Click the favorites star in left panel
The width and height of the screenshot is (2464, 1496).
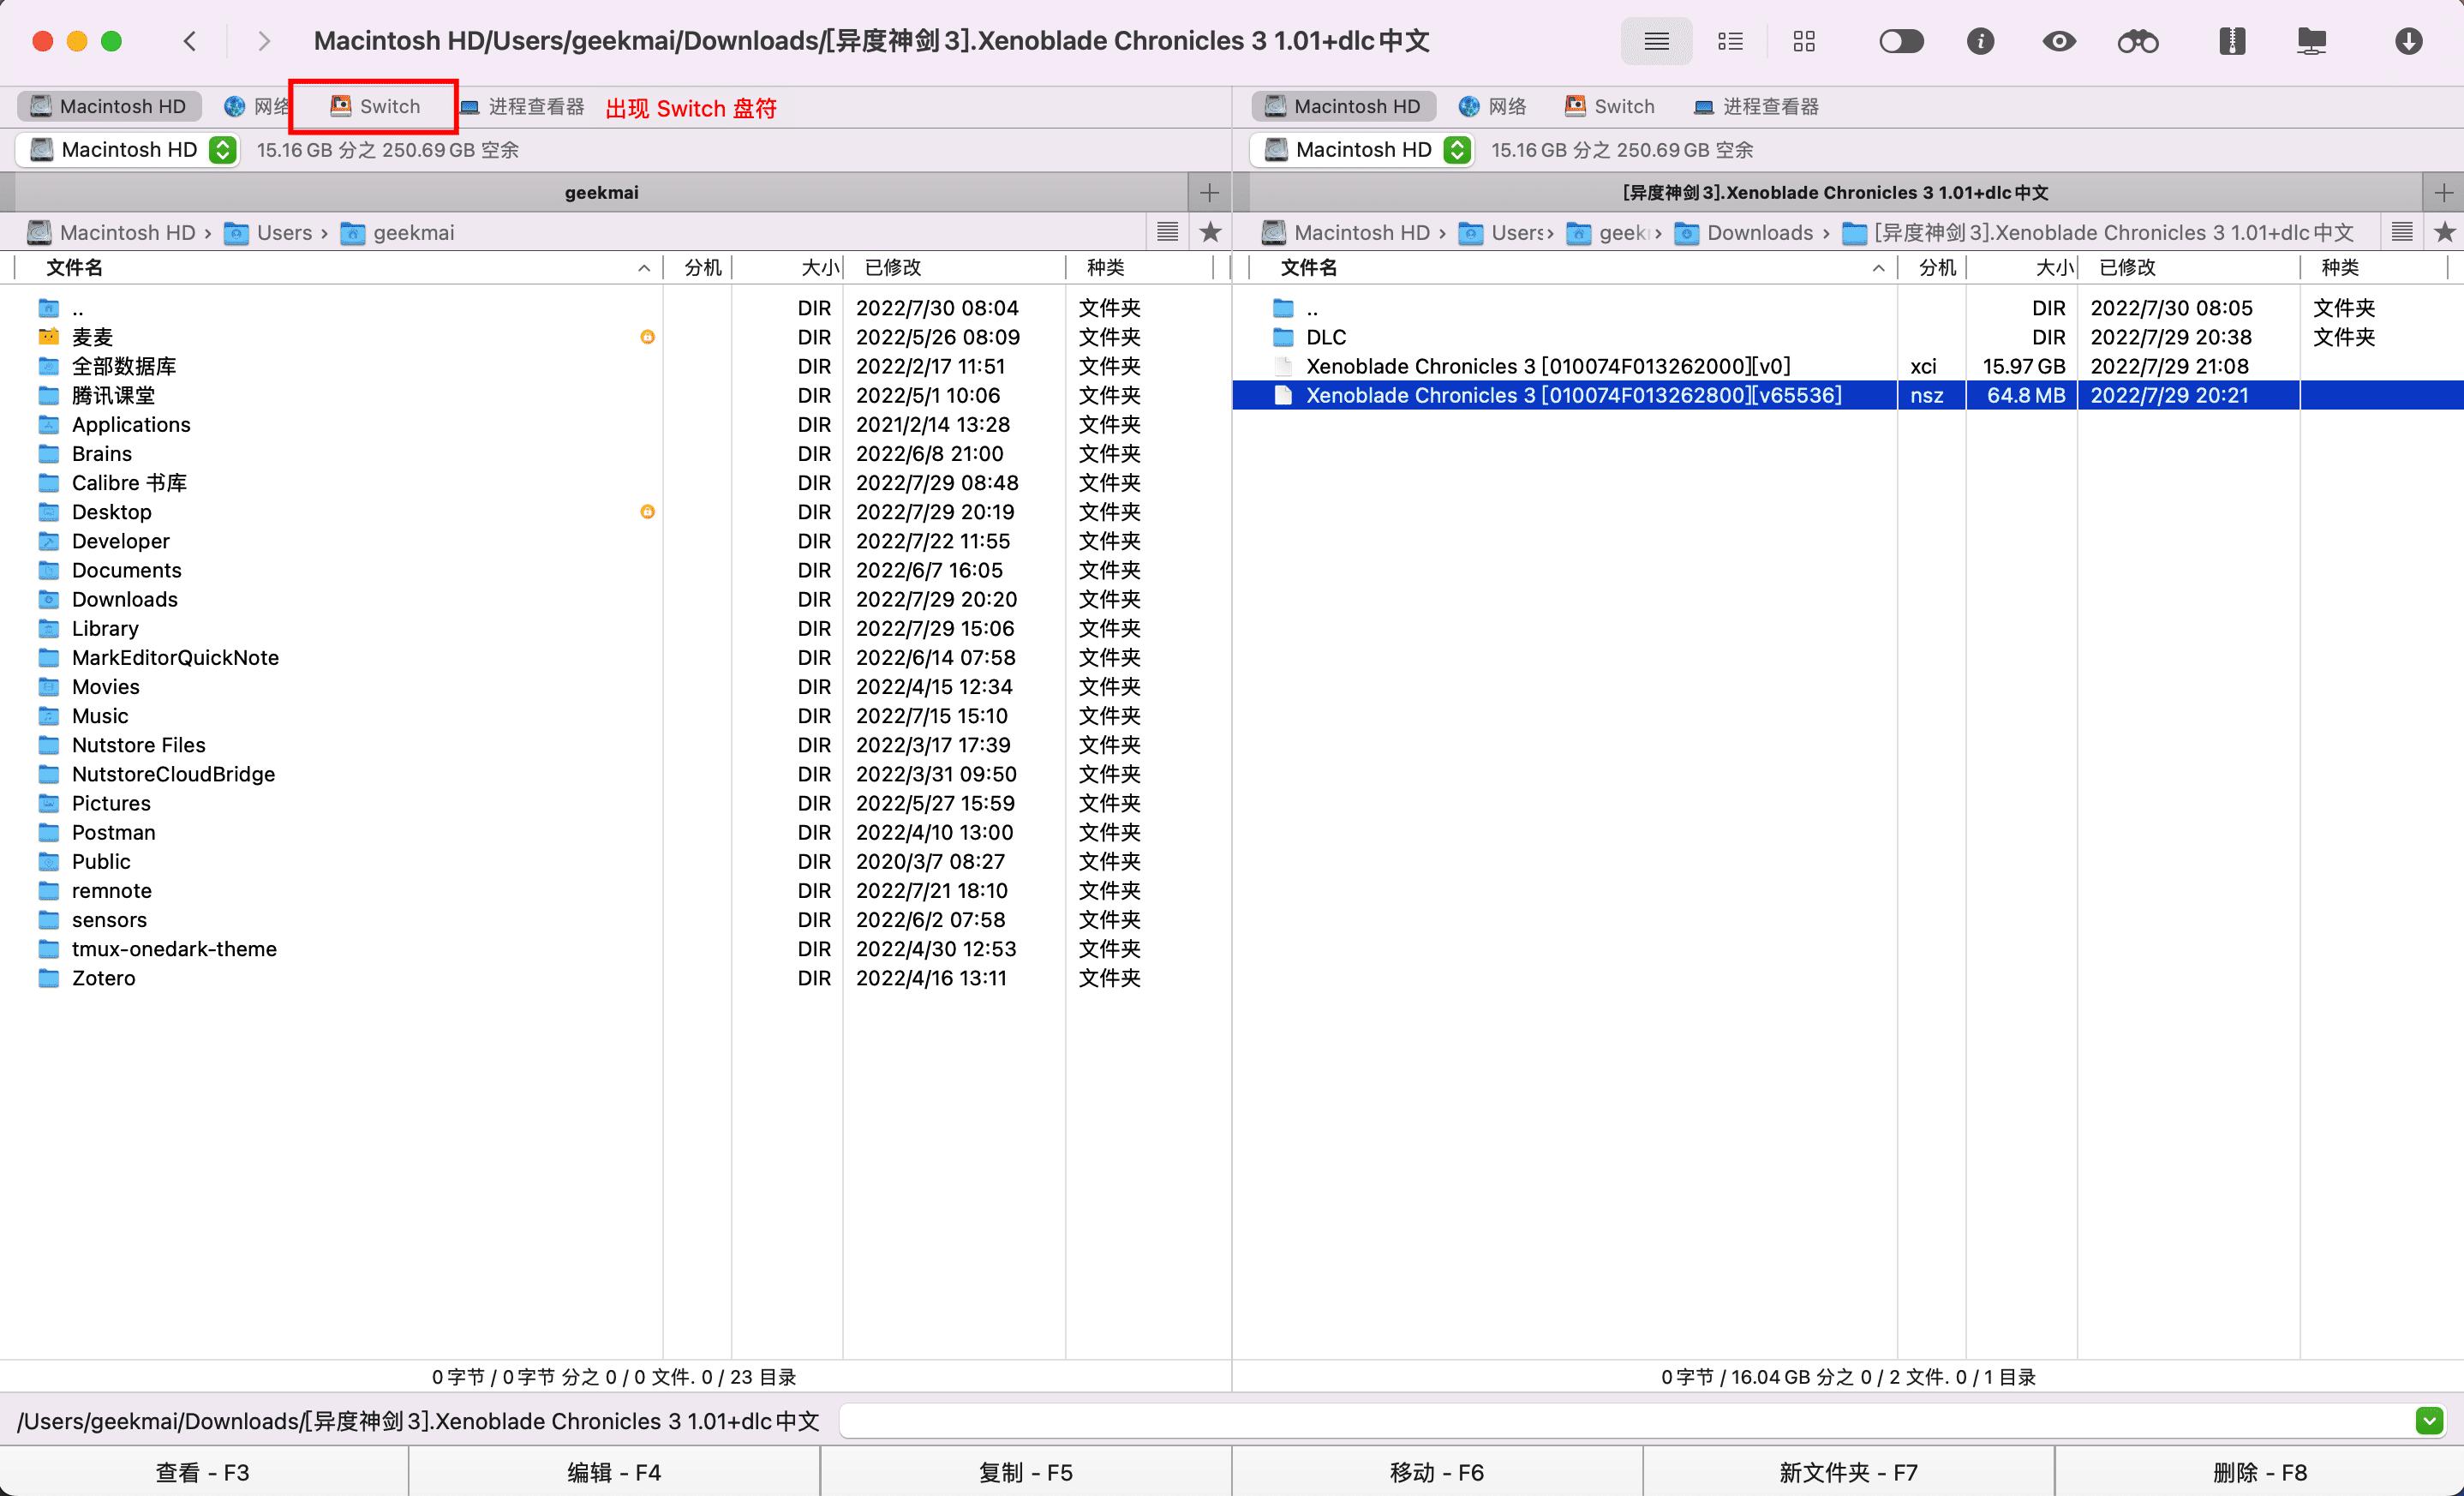pos(1210,232)
